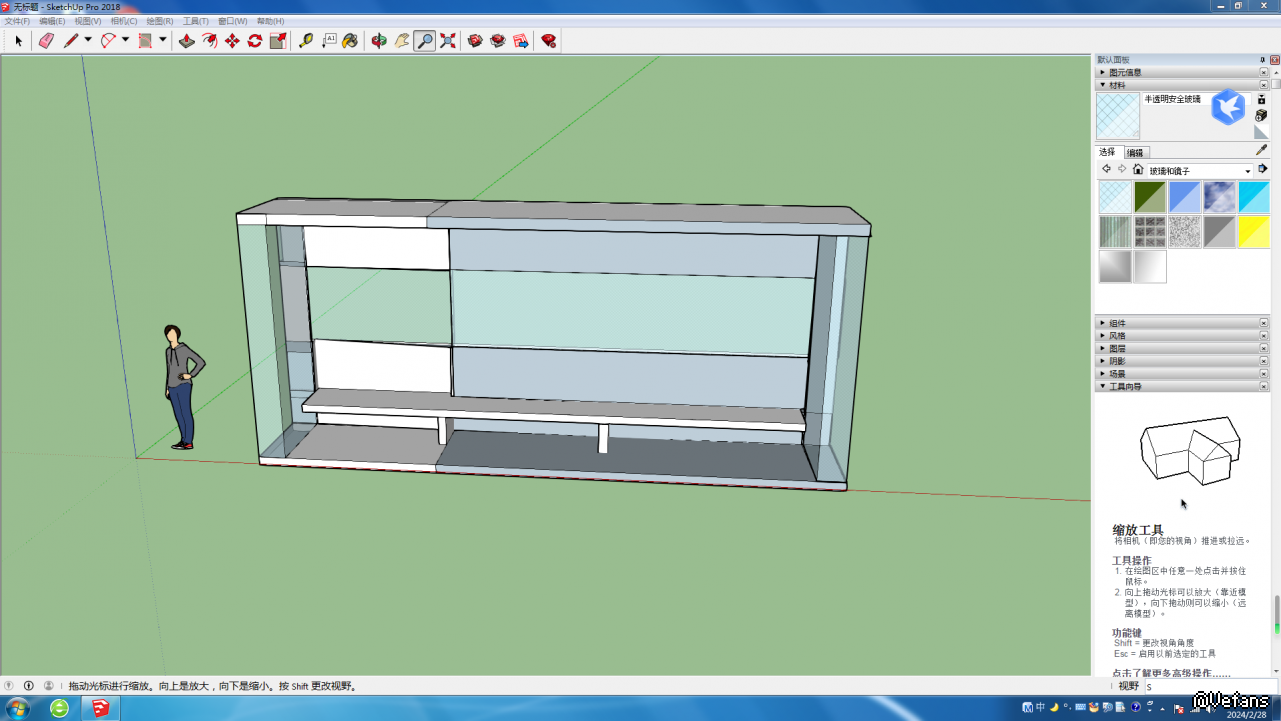
Task: Expand the 阴影 panel section
Action: pos(1117,361)
